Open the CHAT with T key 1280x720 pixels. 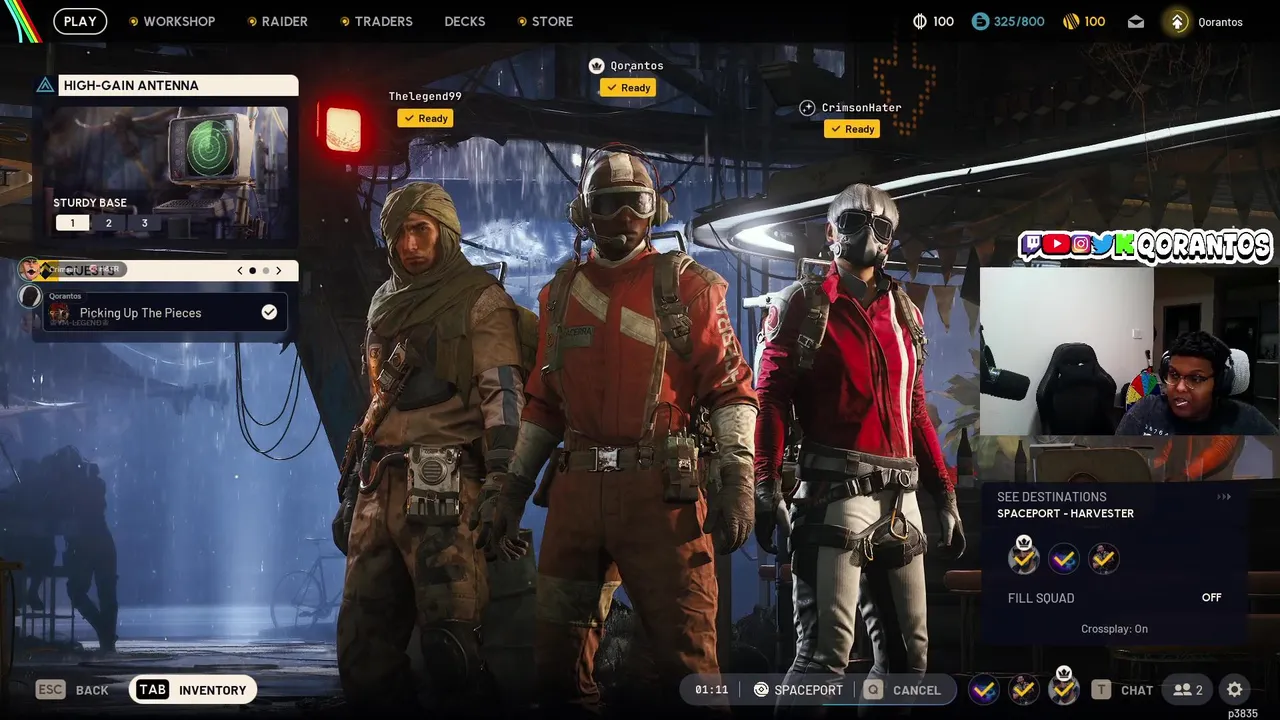tap(1123, 690)
